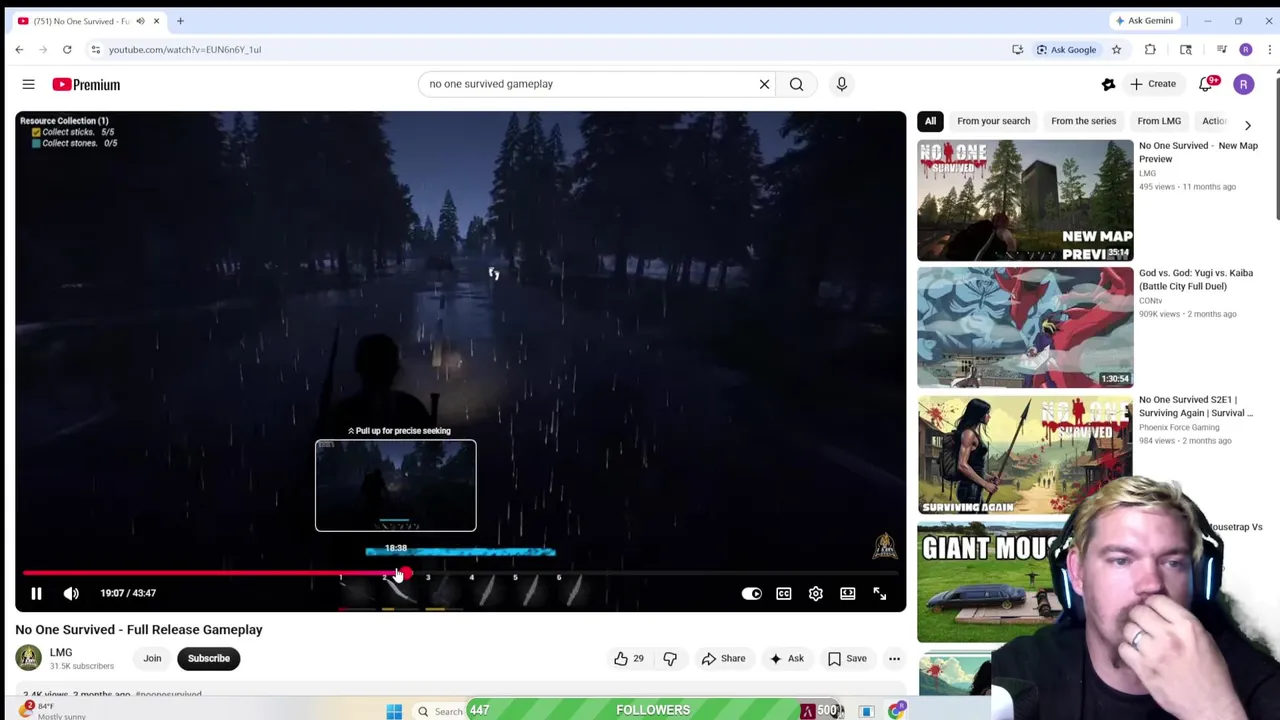The width and height of the screenshot is (1280, 720).
Task: Click the Ask button
Action: [x=786, y=658]
